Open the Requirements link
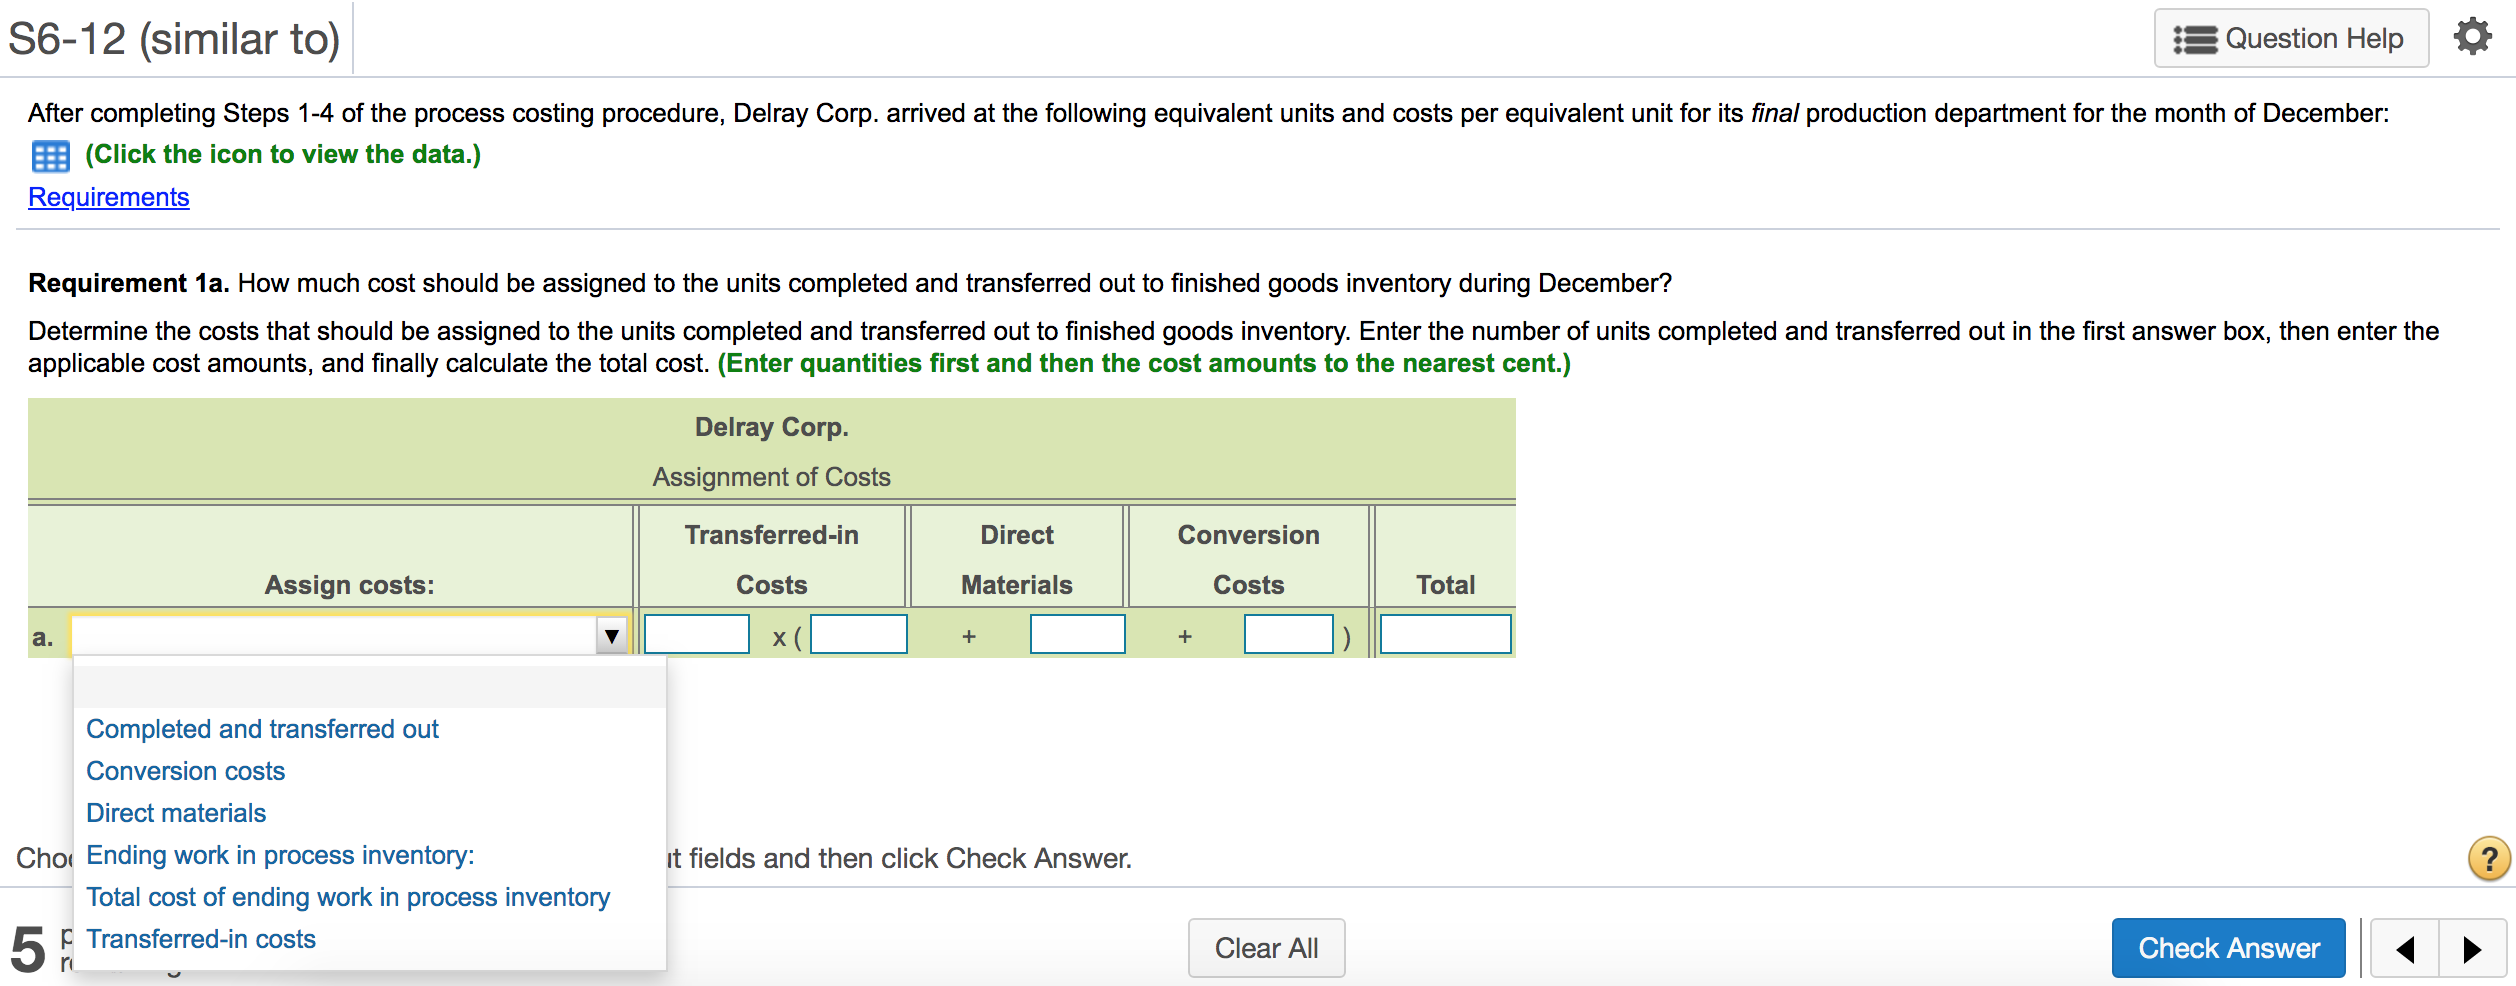Screen dimensions: 2516x986 [109, 197]
